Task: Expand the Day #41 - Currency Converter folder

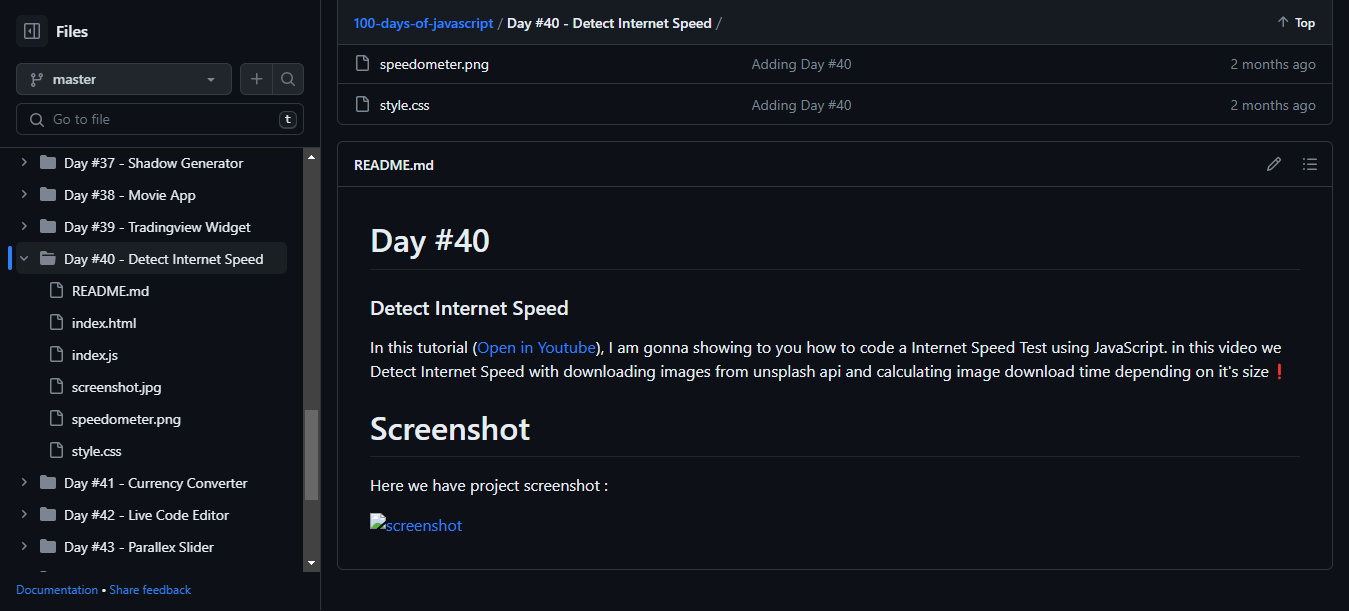Action: click(23, 482)
